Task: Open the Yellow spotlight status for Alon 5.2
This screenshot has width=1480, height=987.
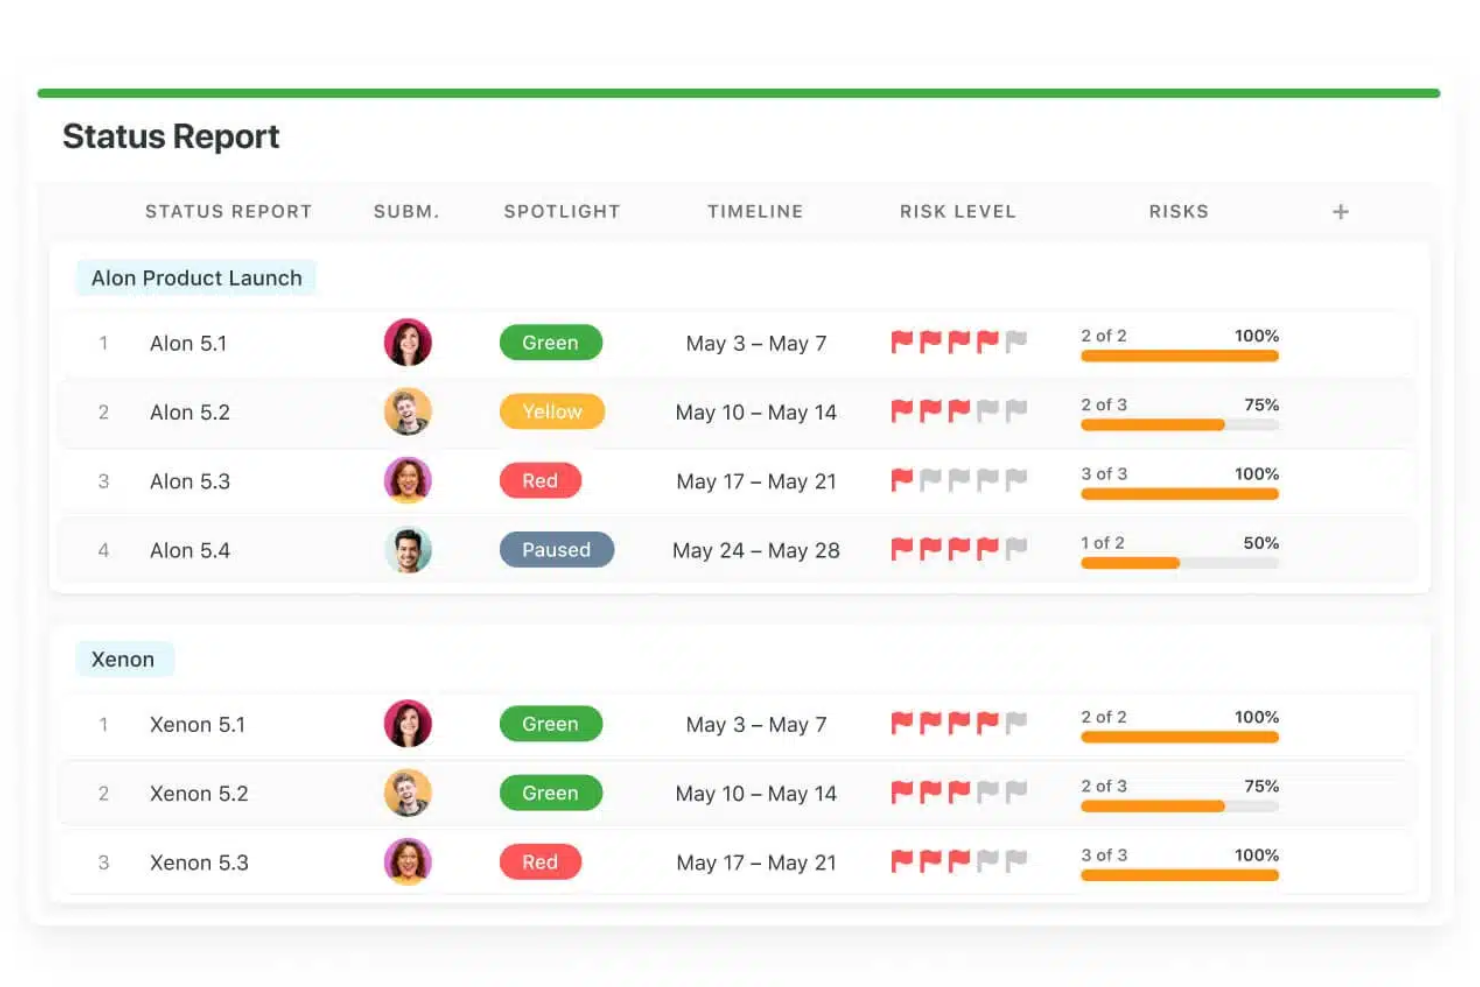Action: (x=551, y=412)
